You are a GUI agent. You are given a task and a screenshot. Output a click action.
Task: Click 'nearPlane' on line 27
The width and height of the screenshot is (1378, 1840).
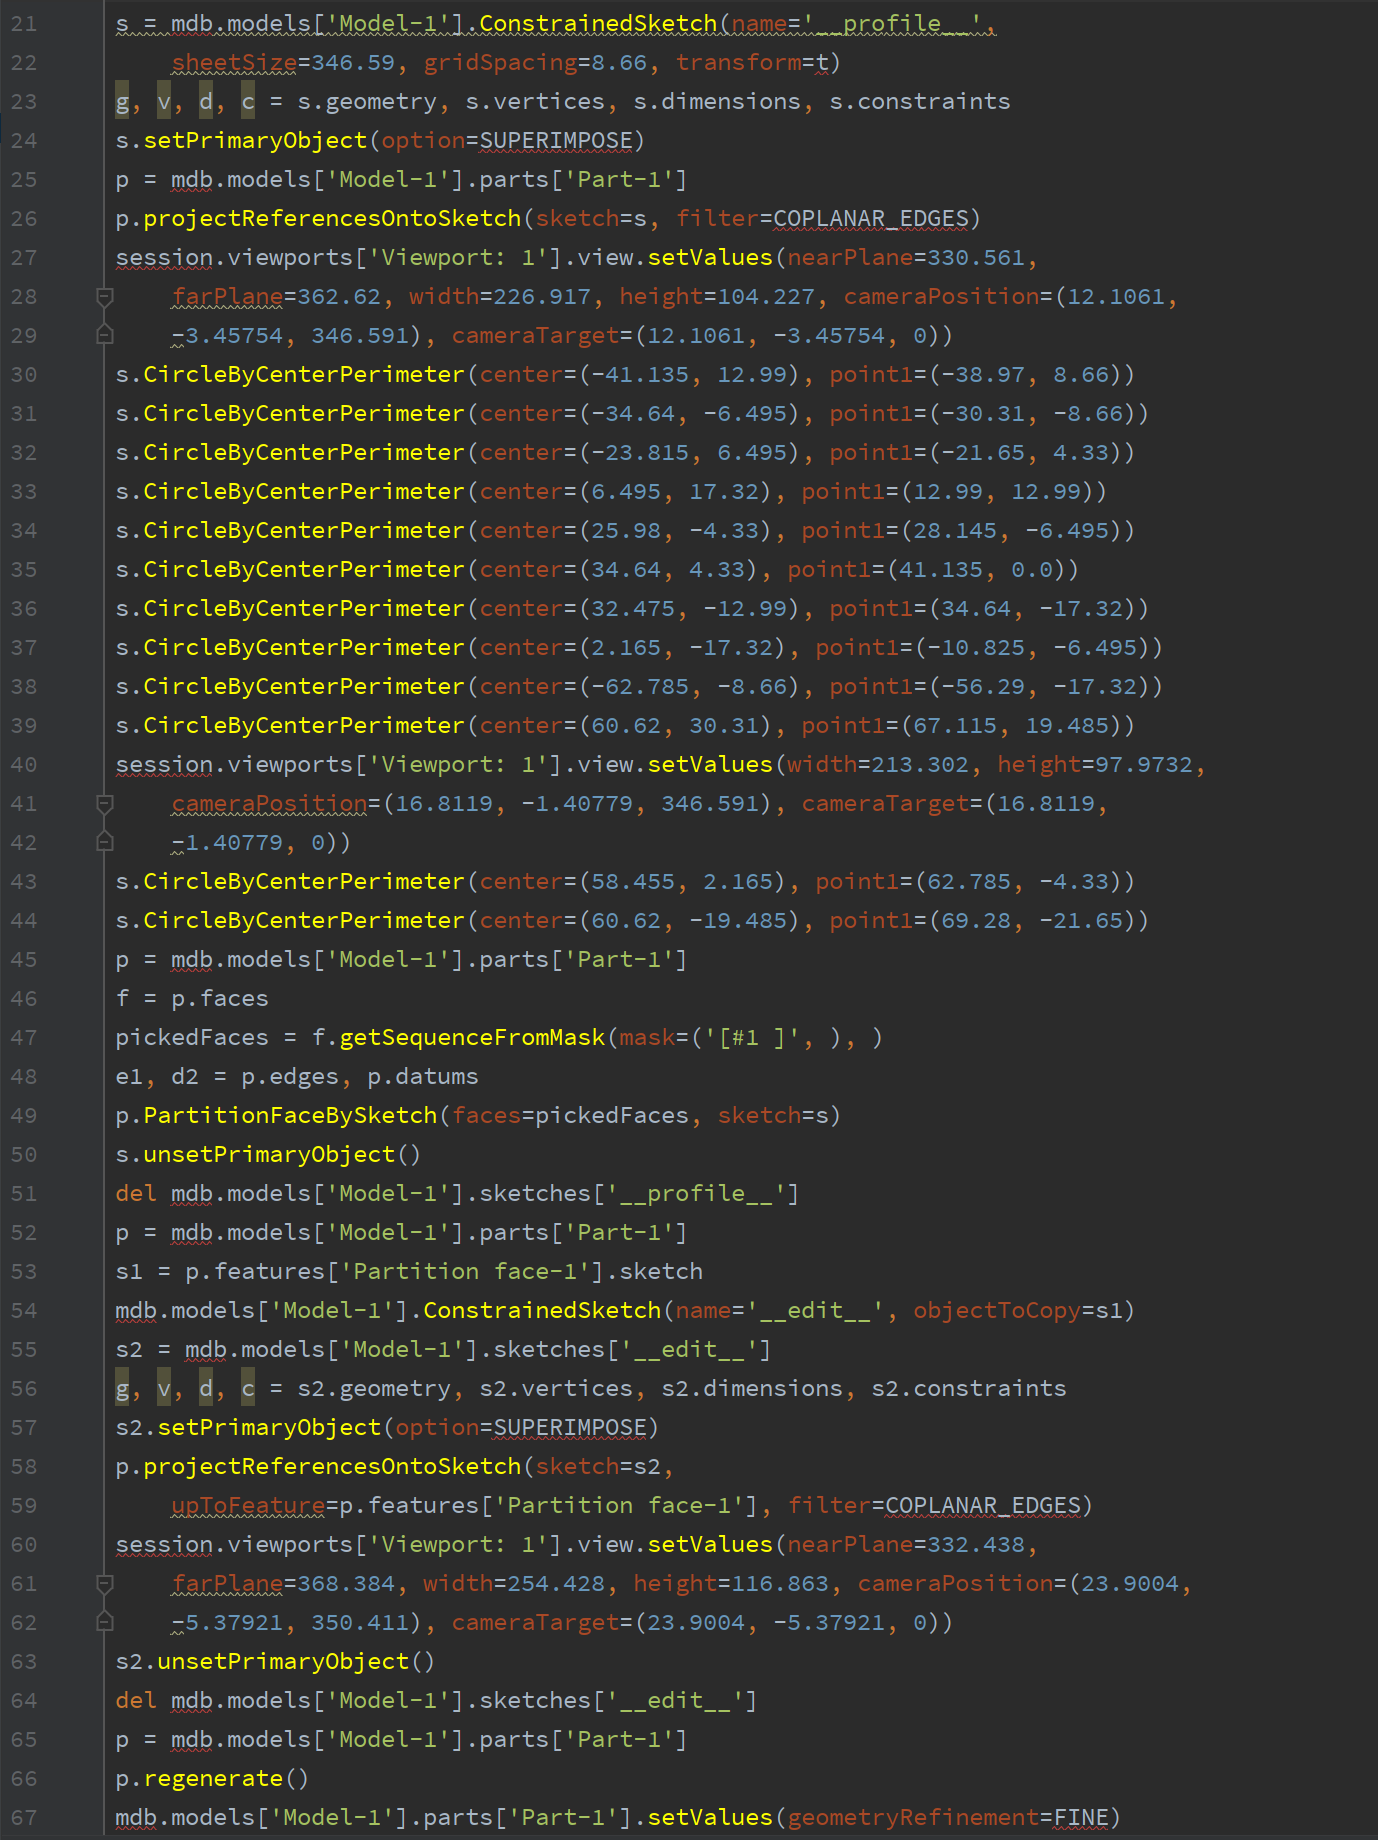[x=850, y=257]
